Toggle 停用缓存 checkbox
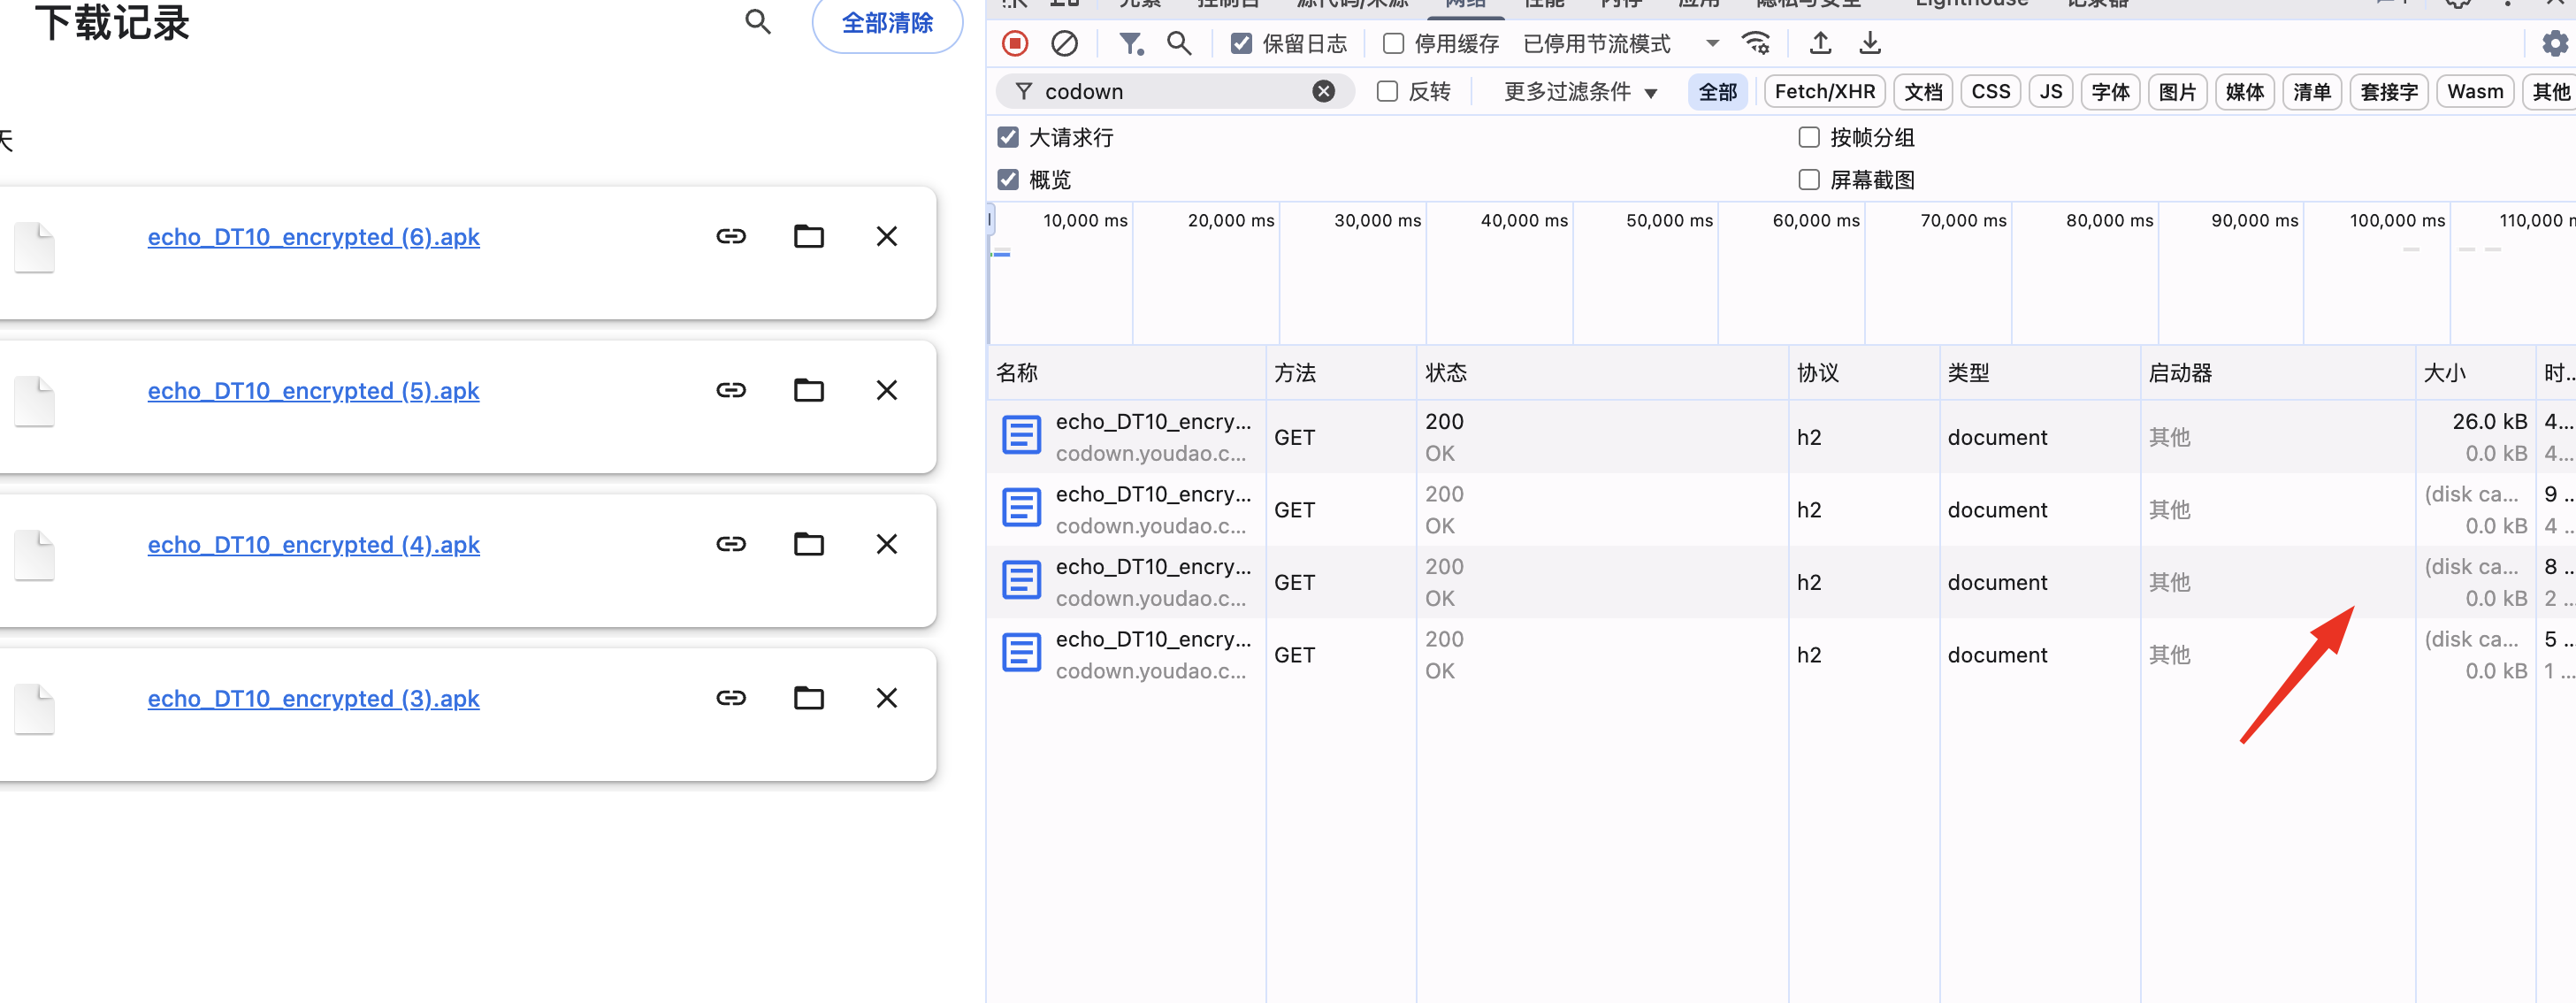The image size is (2576, 1003). point(1393,43)
